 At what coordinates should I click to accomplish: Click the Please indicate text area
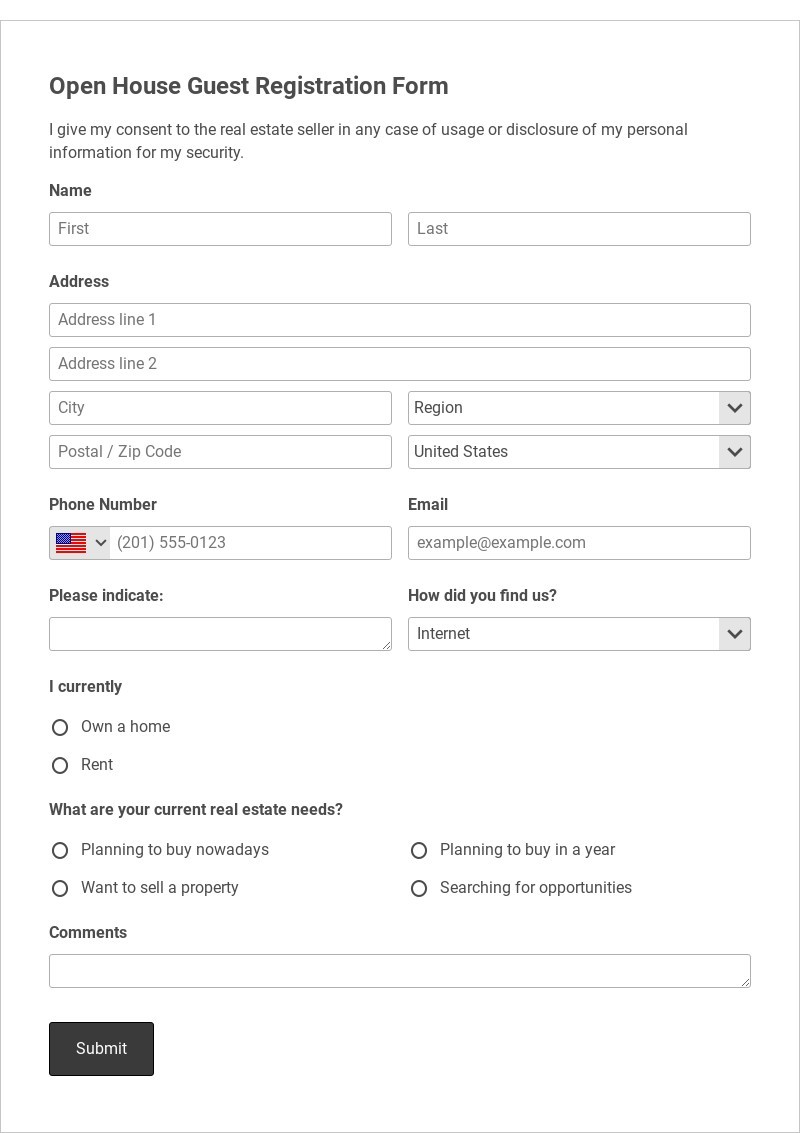[220, 634]
